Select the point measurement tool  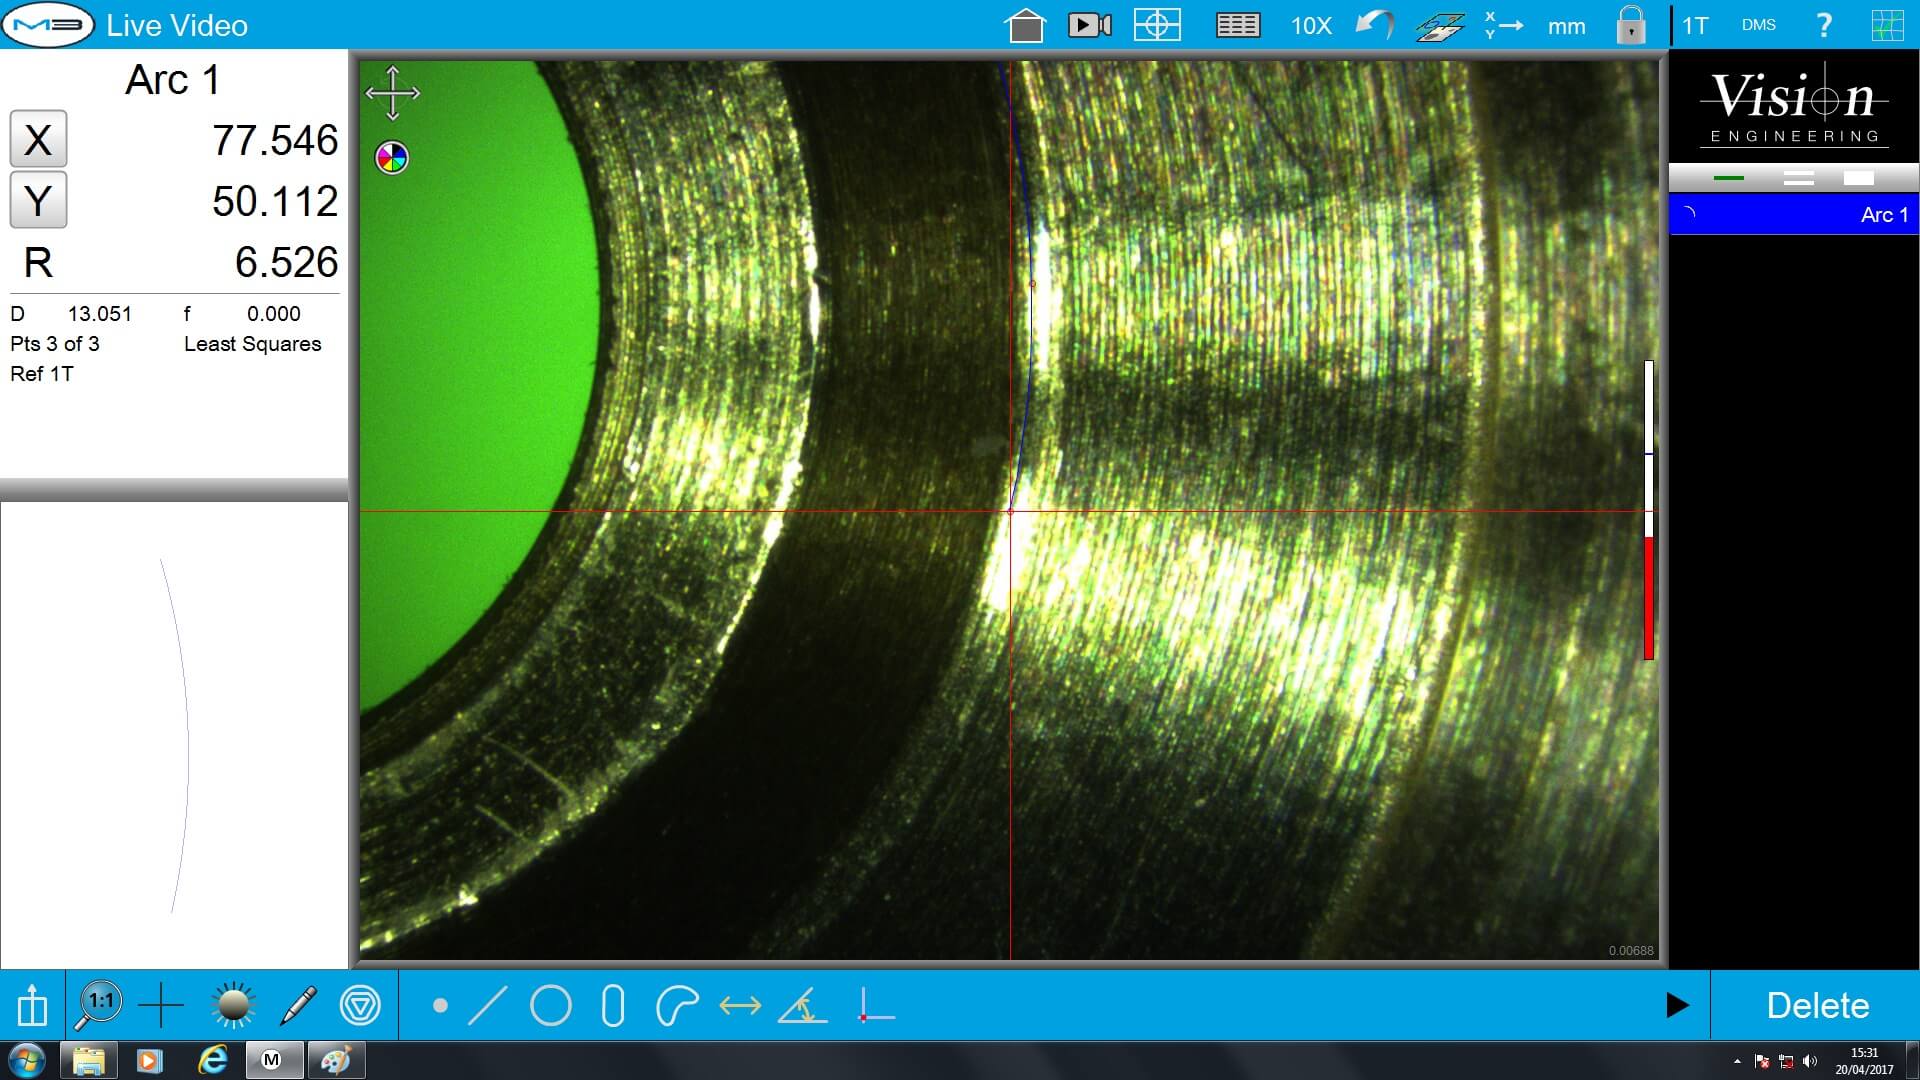(441, 1007)
